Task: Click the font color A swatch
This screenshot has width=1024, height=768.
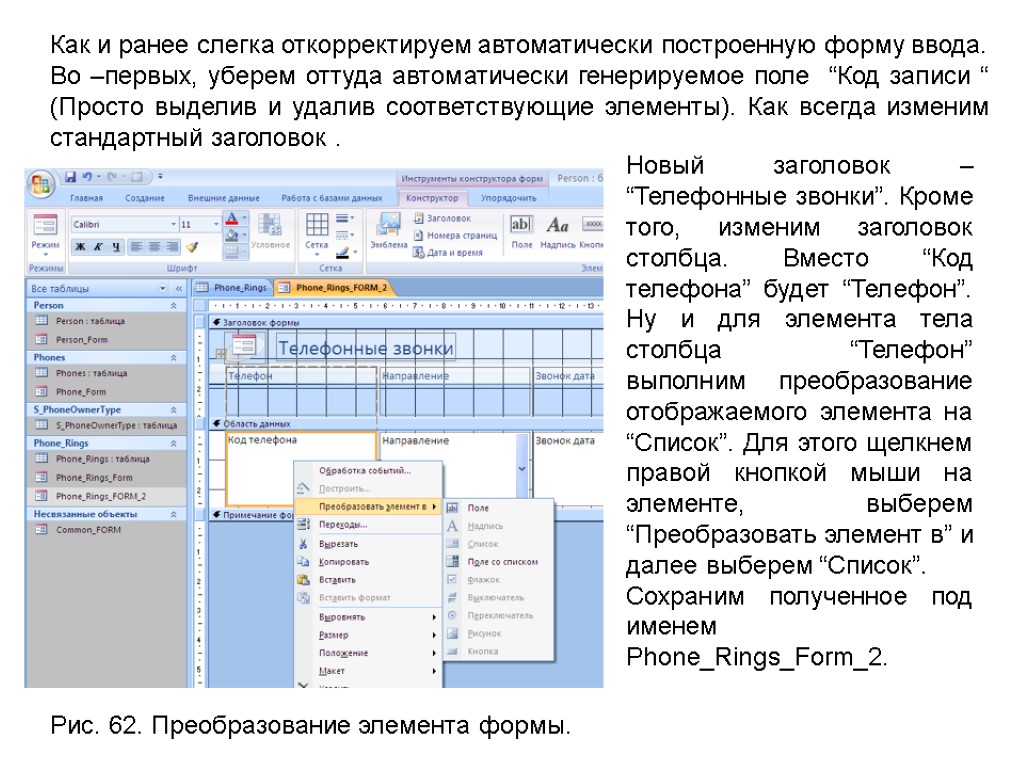Action: 231,219
